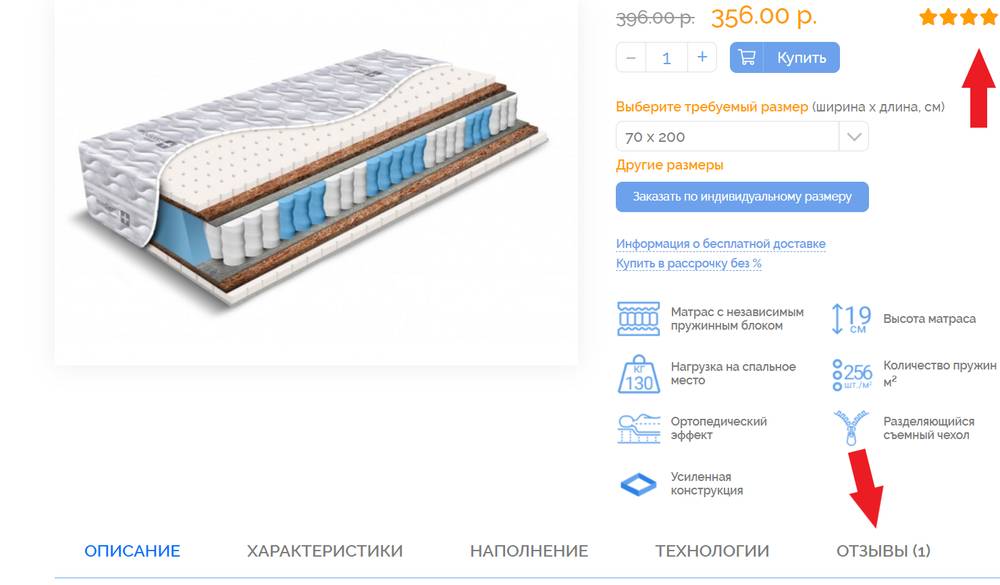Image resolution: width=1000 pixels, height=585 pixels.
Task: Open the Информация о бесплатной доставке link
Action: click(x=721, y=244)
